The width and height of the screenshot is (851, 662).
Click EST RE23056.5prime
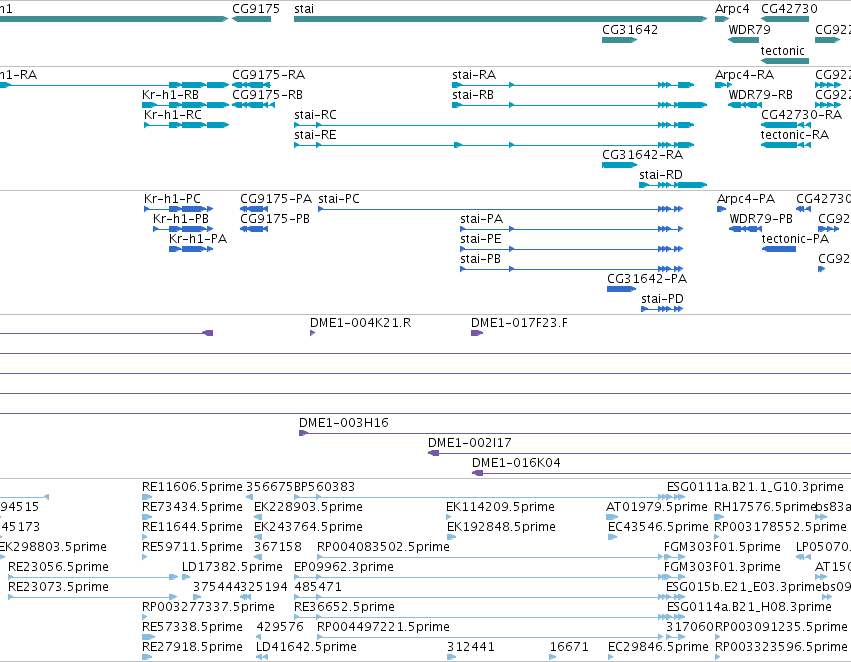coord(93,578)
